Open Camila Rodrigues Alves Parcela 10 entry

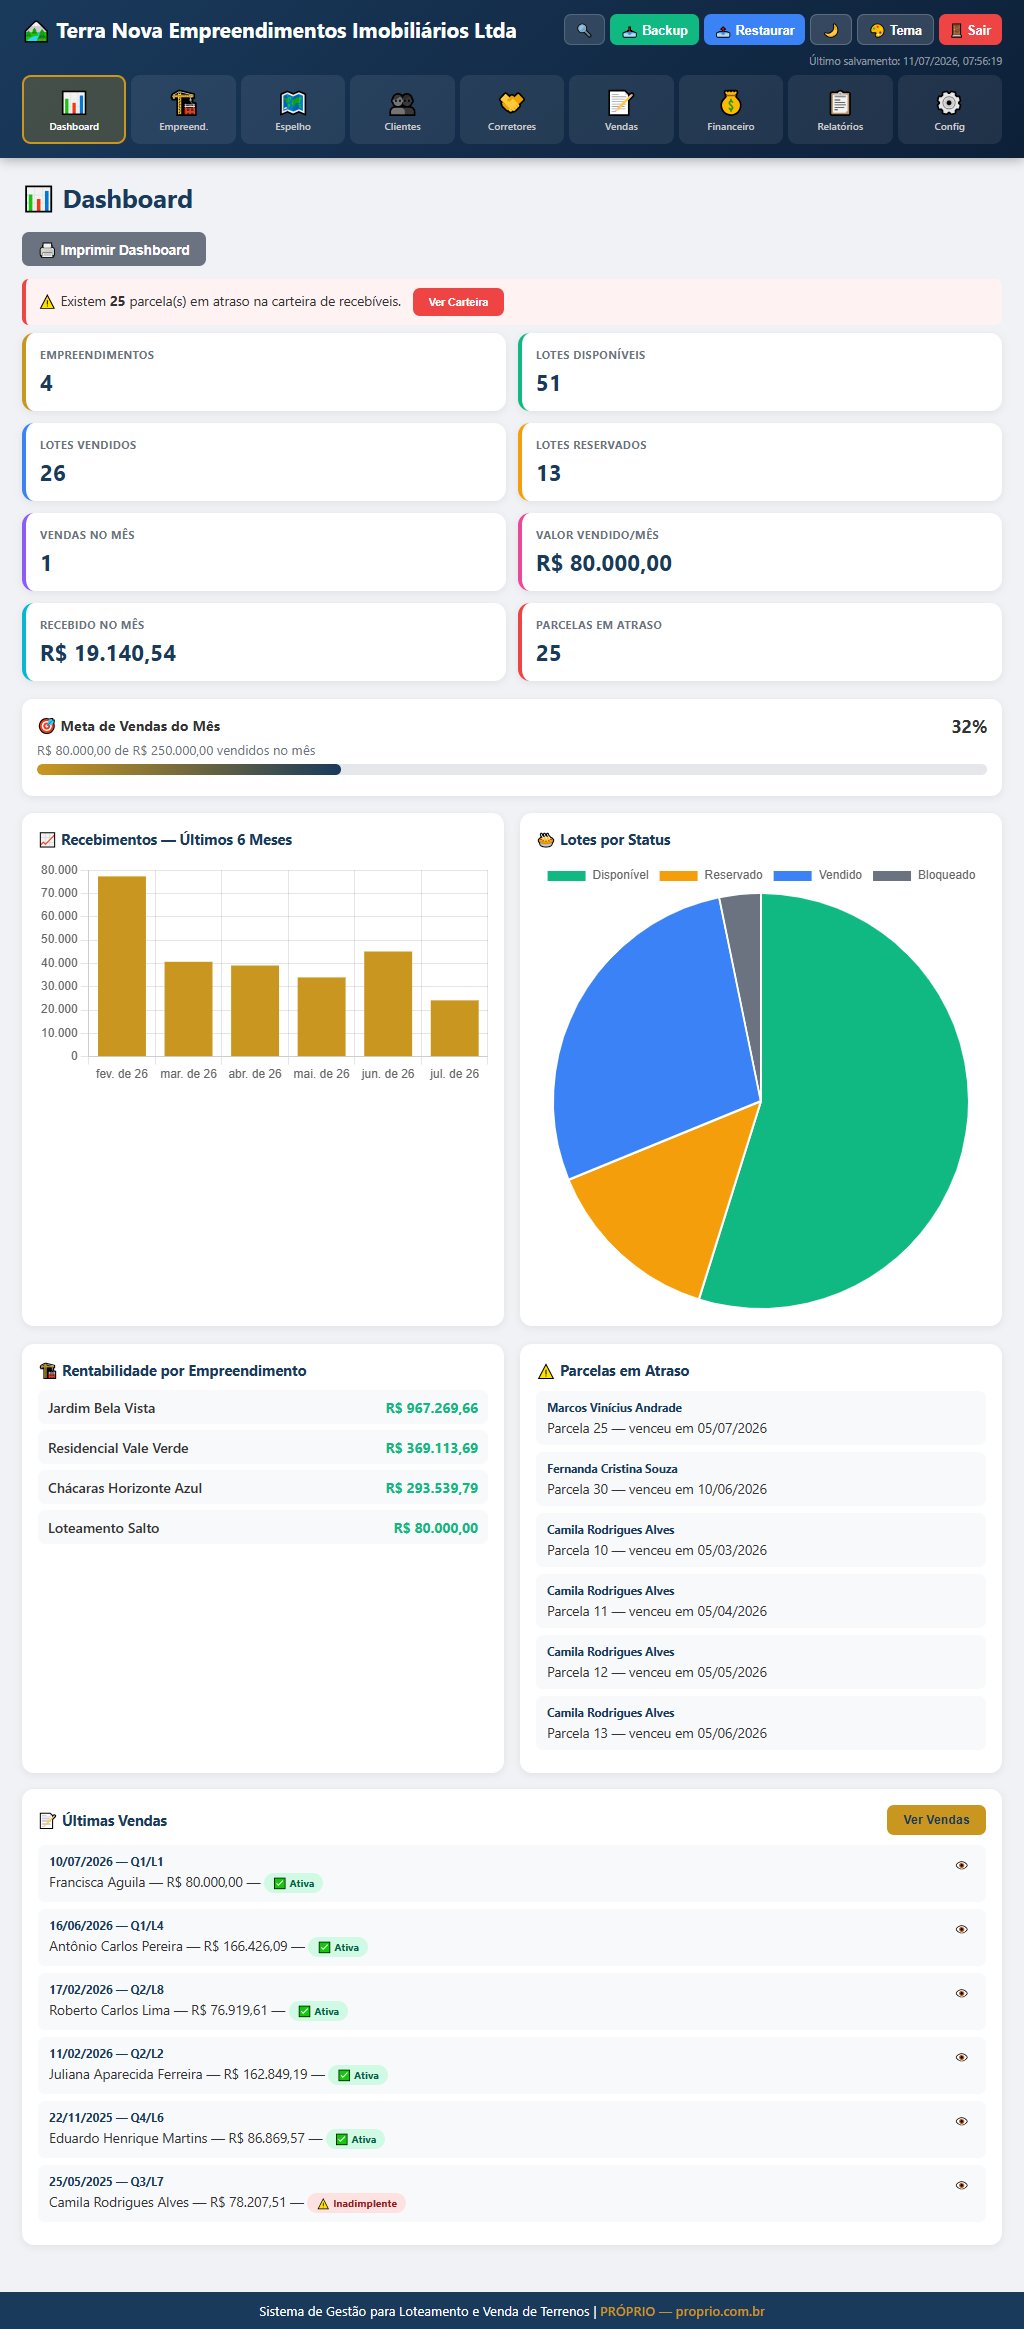click(761, 1540)
